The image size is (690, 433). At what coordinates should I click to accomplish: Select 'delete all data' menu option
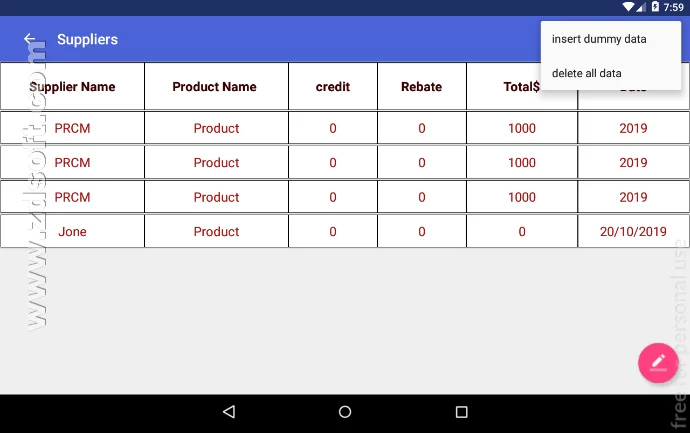[611, 73]
